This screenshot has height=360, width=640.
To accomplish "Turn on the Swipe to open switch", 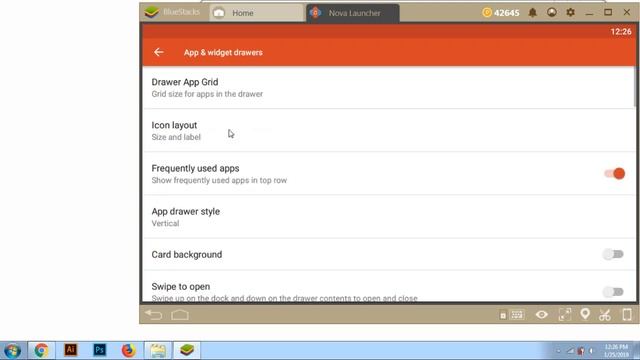I will coord(613,292).
